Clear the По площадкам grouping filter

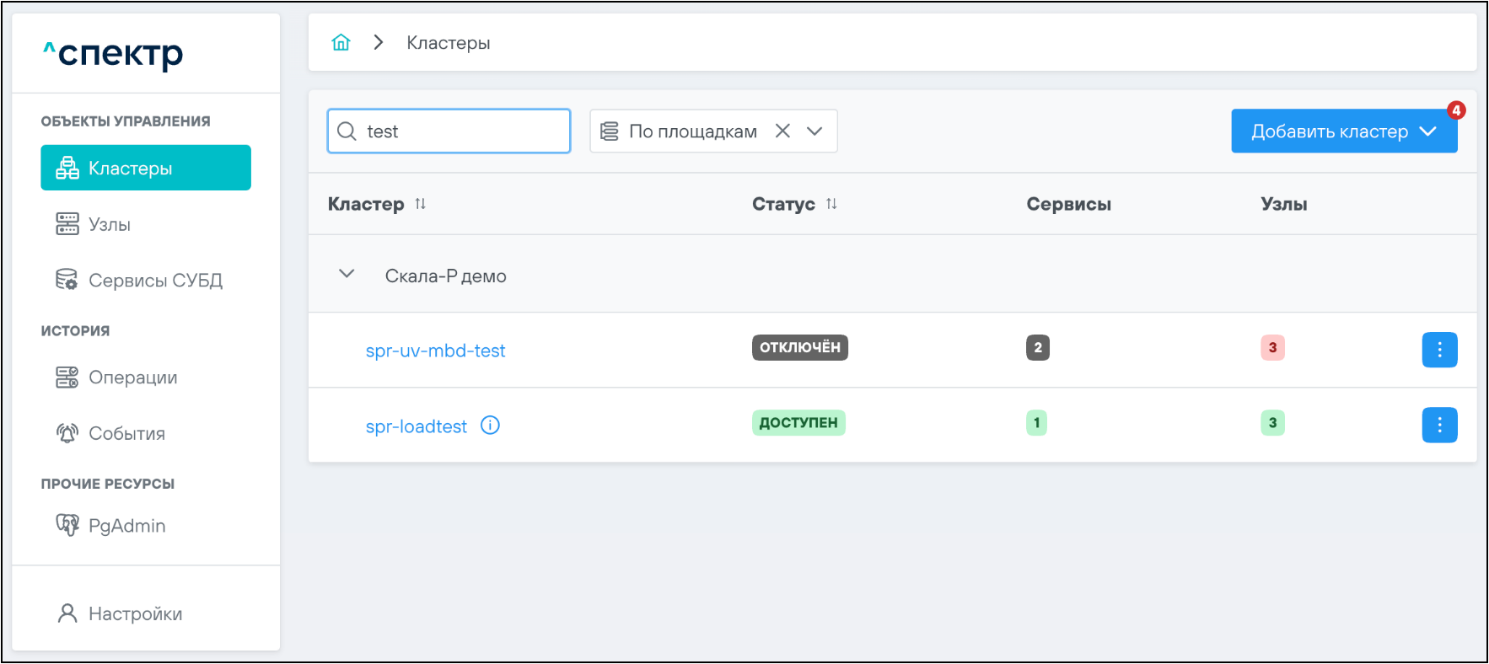tap(783, 131)
